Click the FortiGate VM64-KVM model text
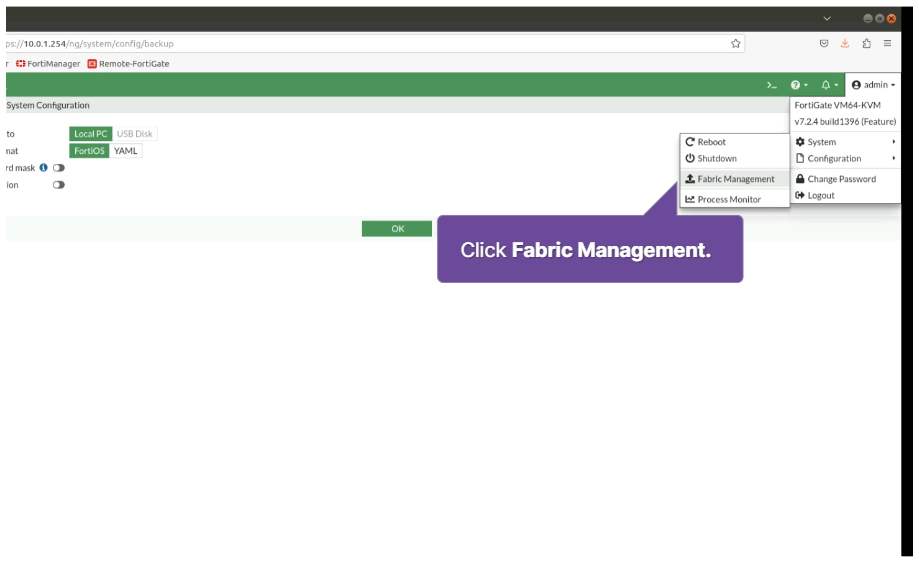919x569 pixels. click(x=838, y=105)
